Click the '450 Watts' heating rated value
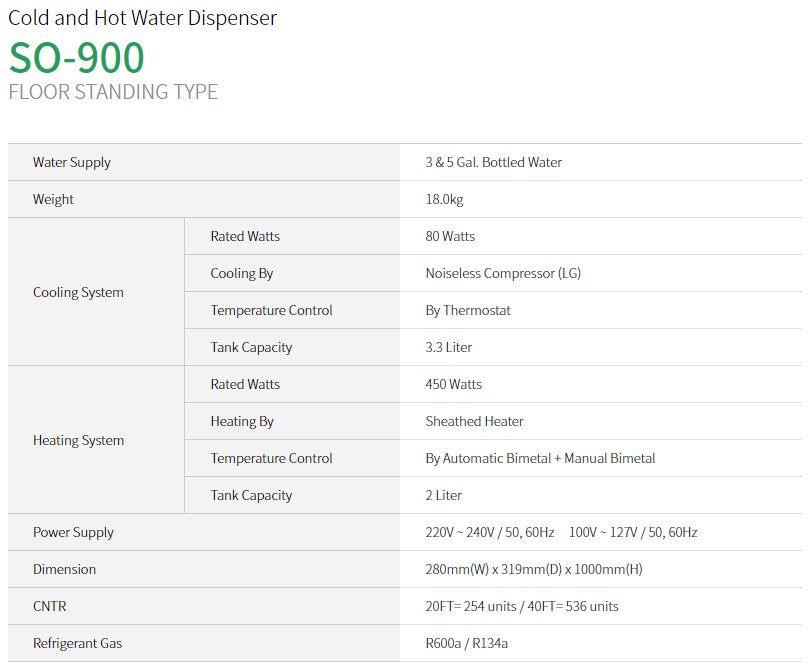808x672 pixels. [x=453, y=384]
